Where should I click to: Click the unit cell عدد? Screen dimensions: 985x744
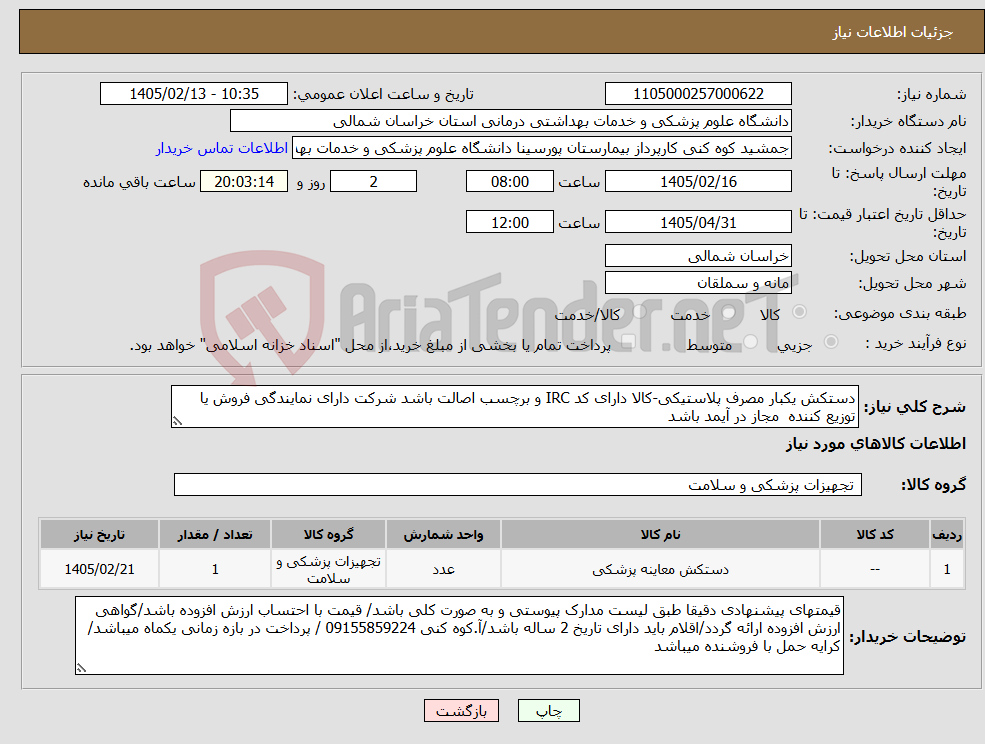click(444, 569)
